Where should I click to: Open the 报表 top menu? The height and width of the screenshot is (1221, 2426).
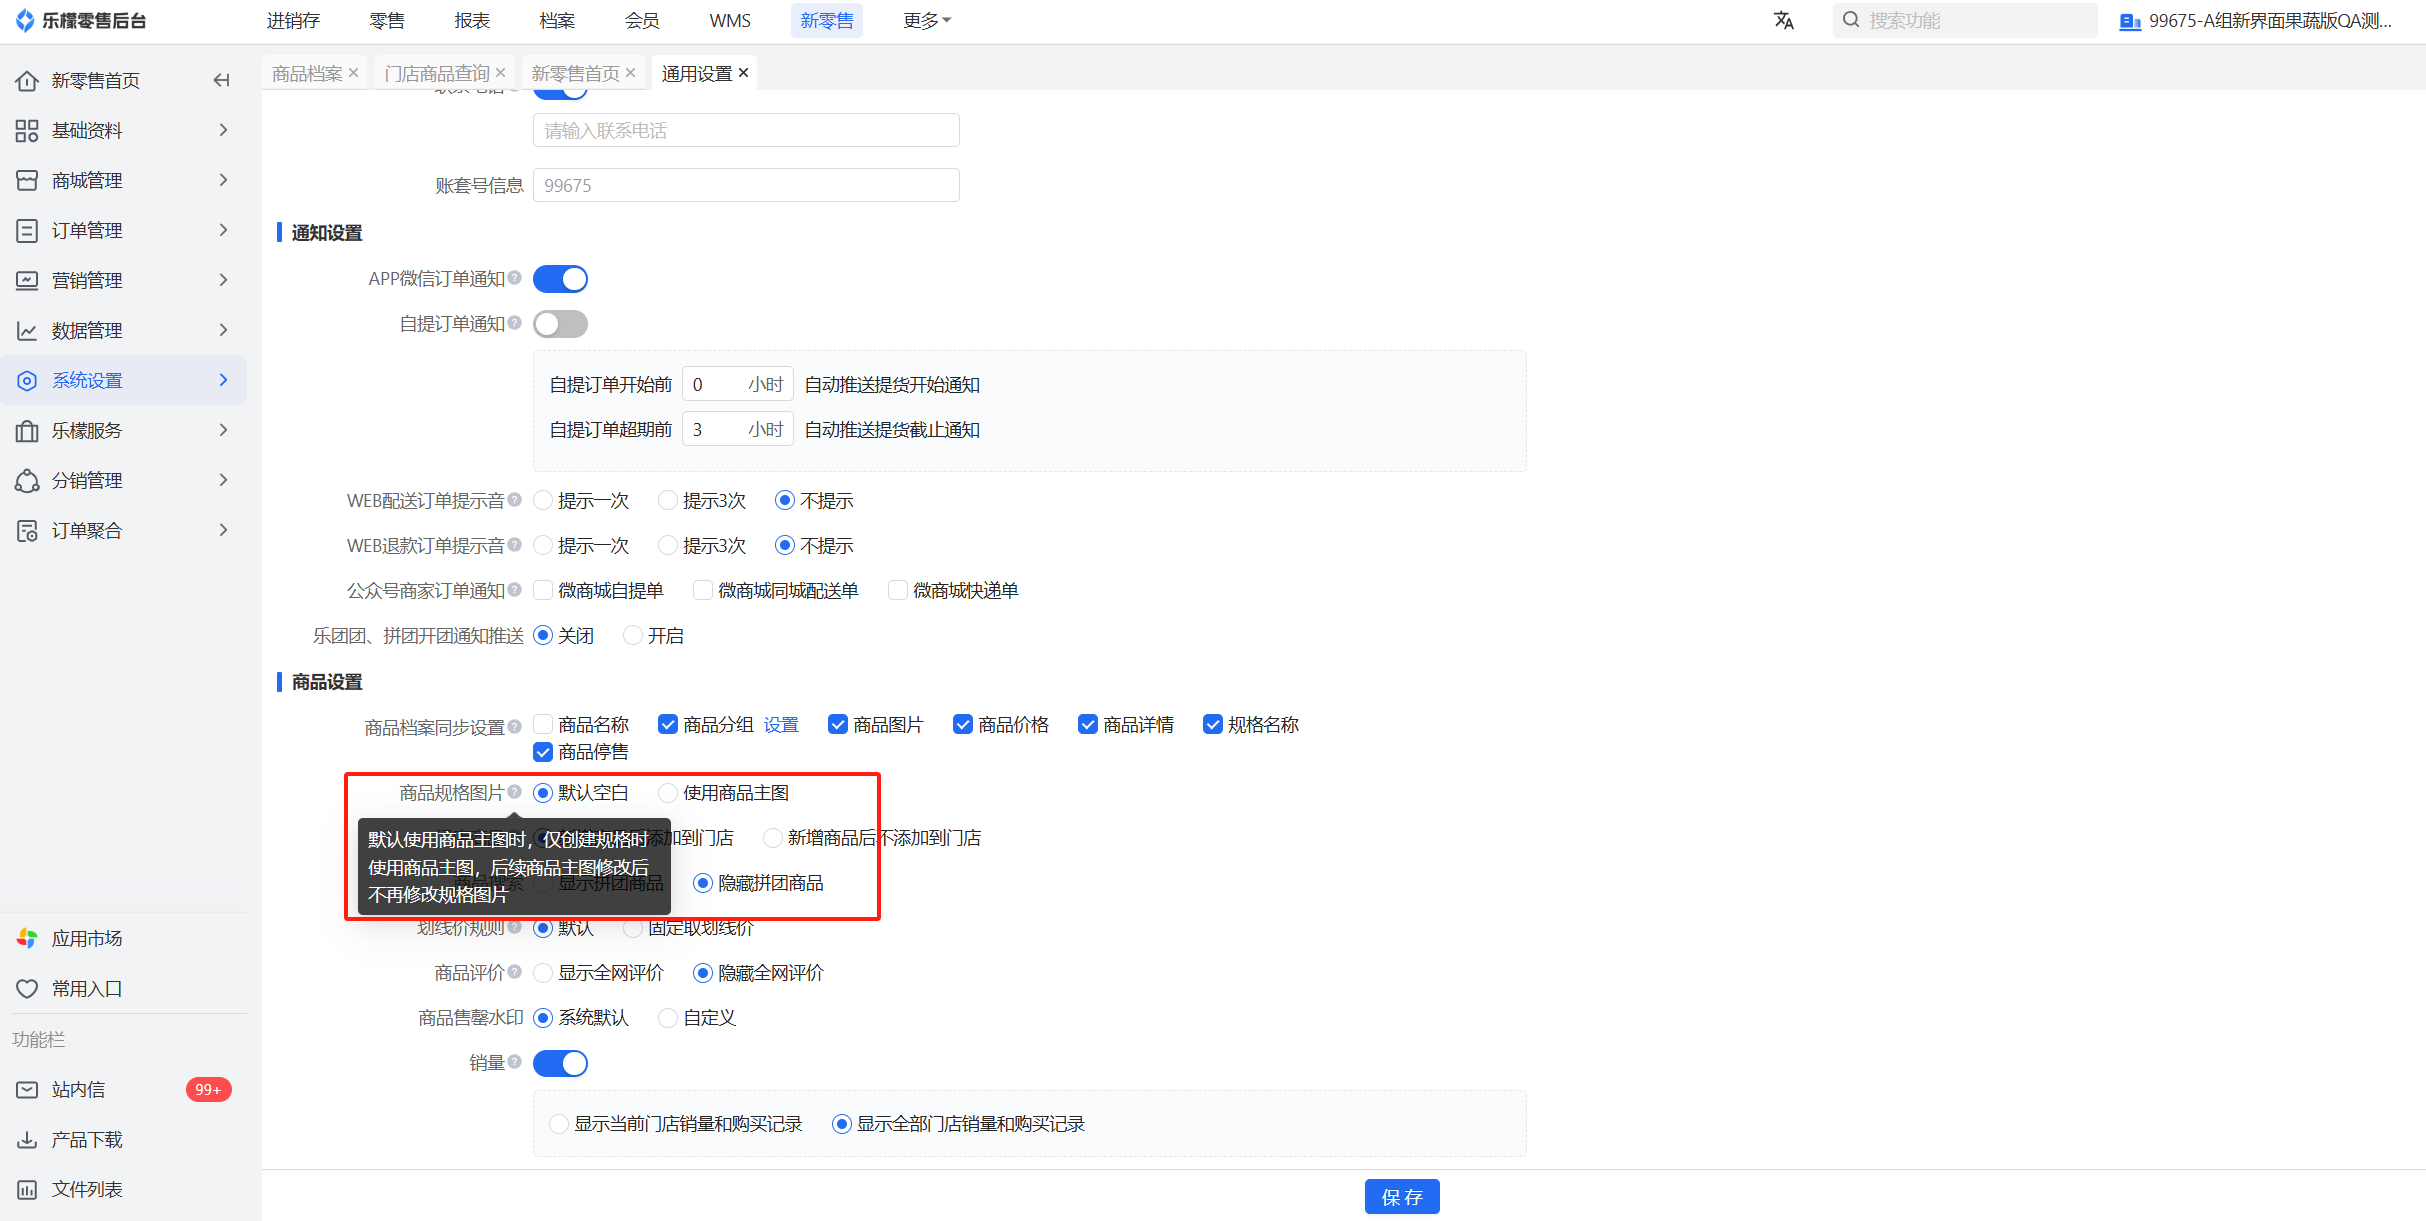tap(472, 20)
